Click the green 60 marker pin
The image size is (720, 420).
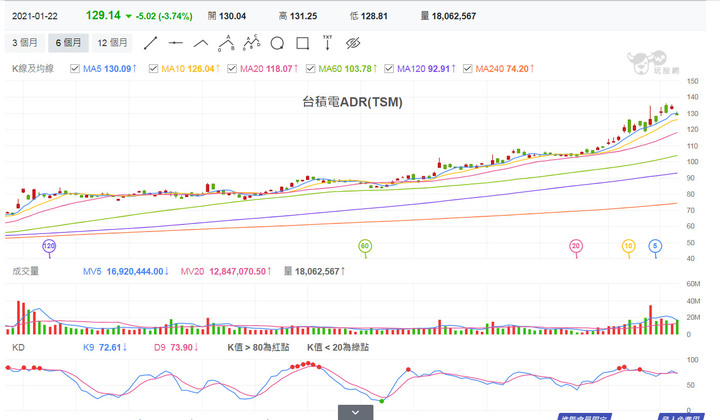click(365, 246)
